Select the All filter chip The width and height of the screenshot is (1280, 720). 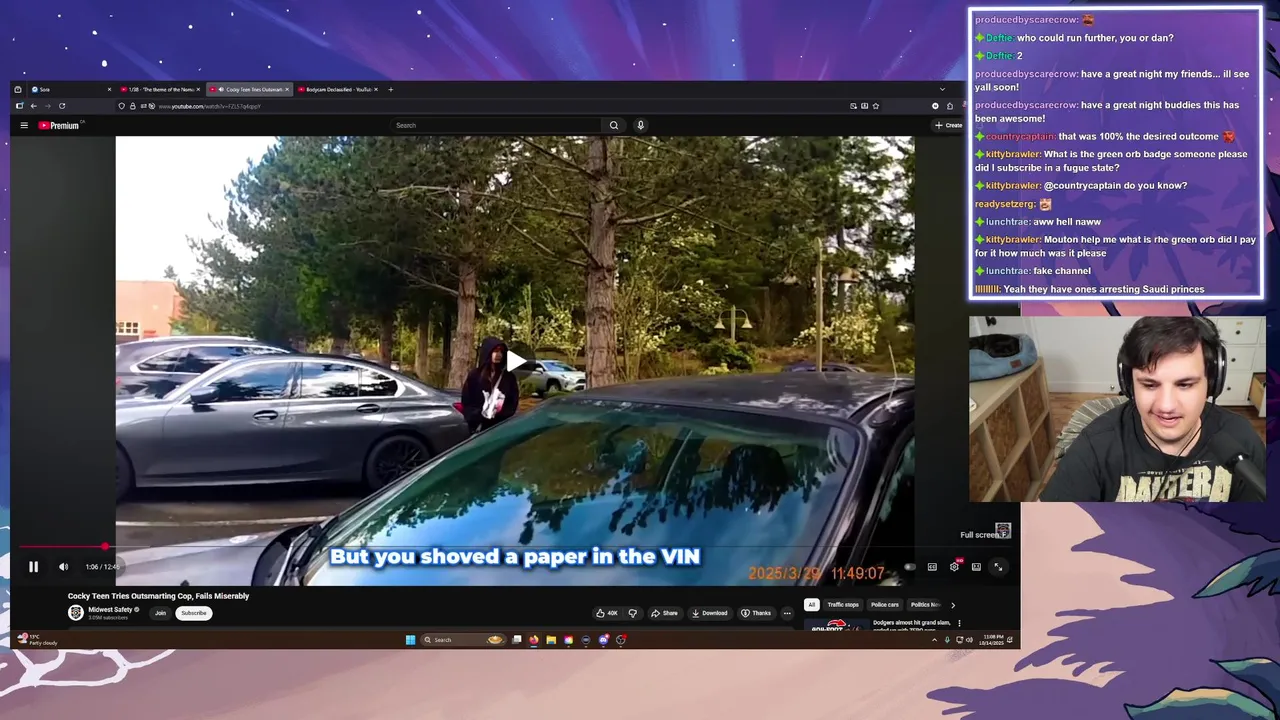pos(811,604)
